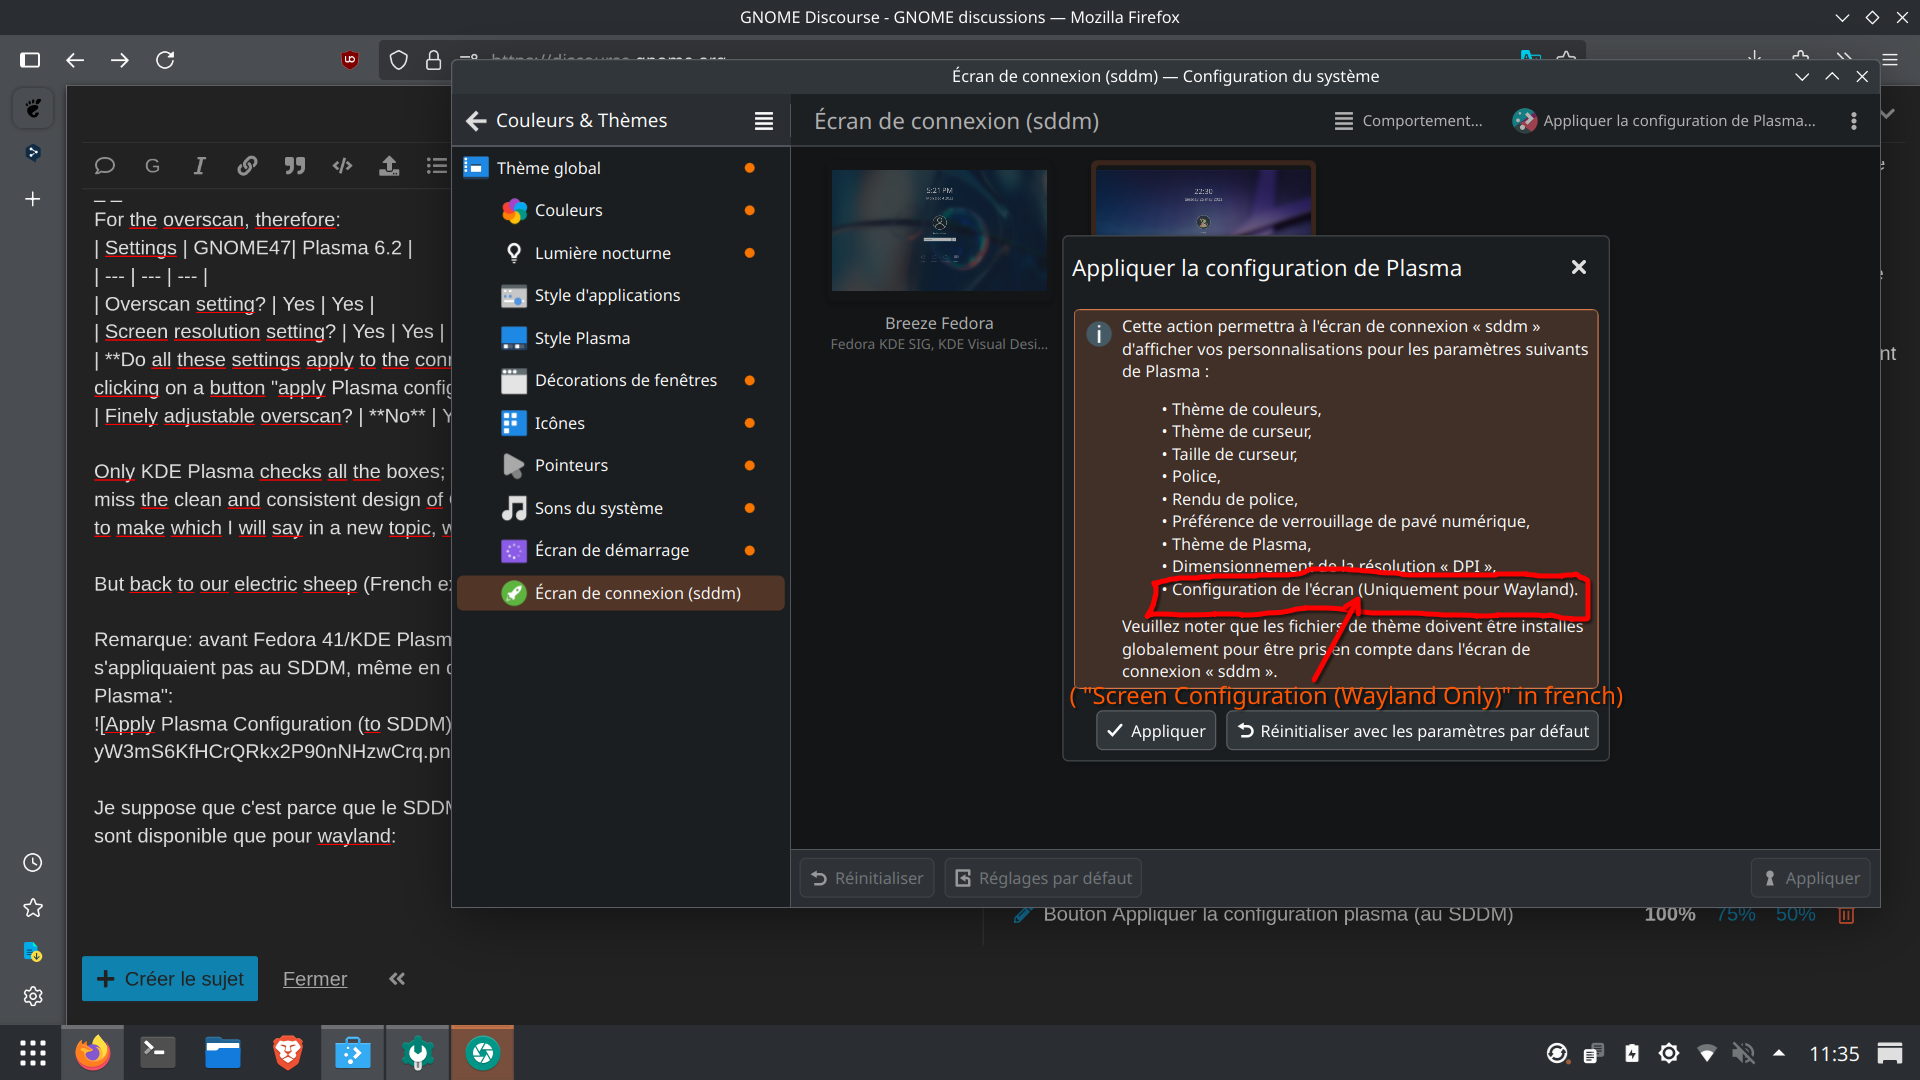Open Comportement... toolbar option
Image resolution: width=1920 pixels, height=1080 pixels.
[1408, 121]
